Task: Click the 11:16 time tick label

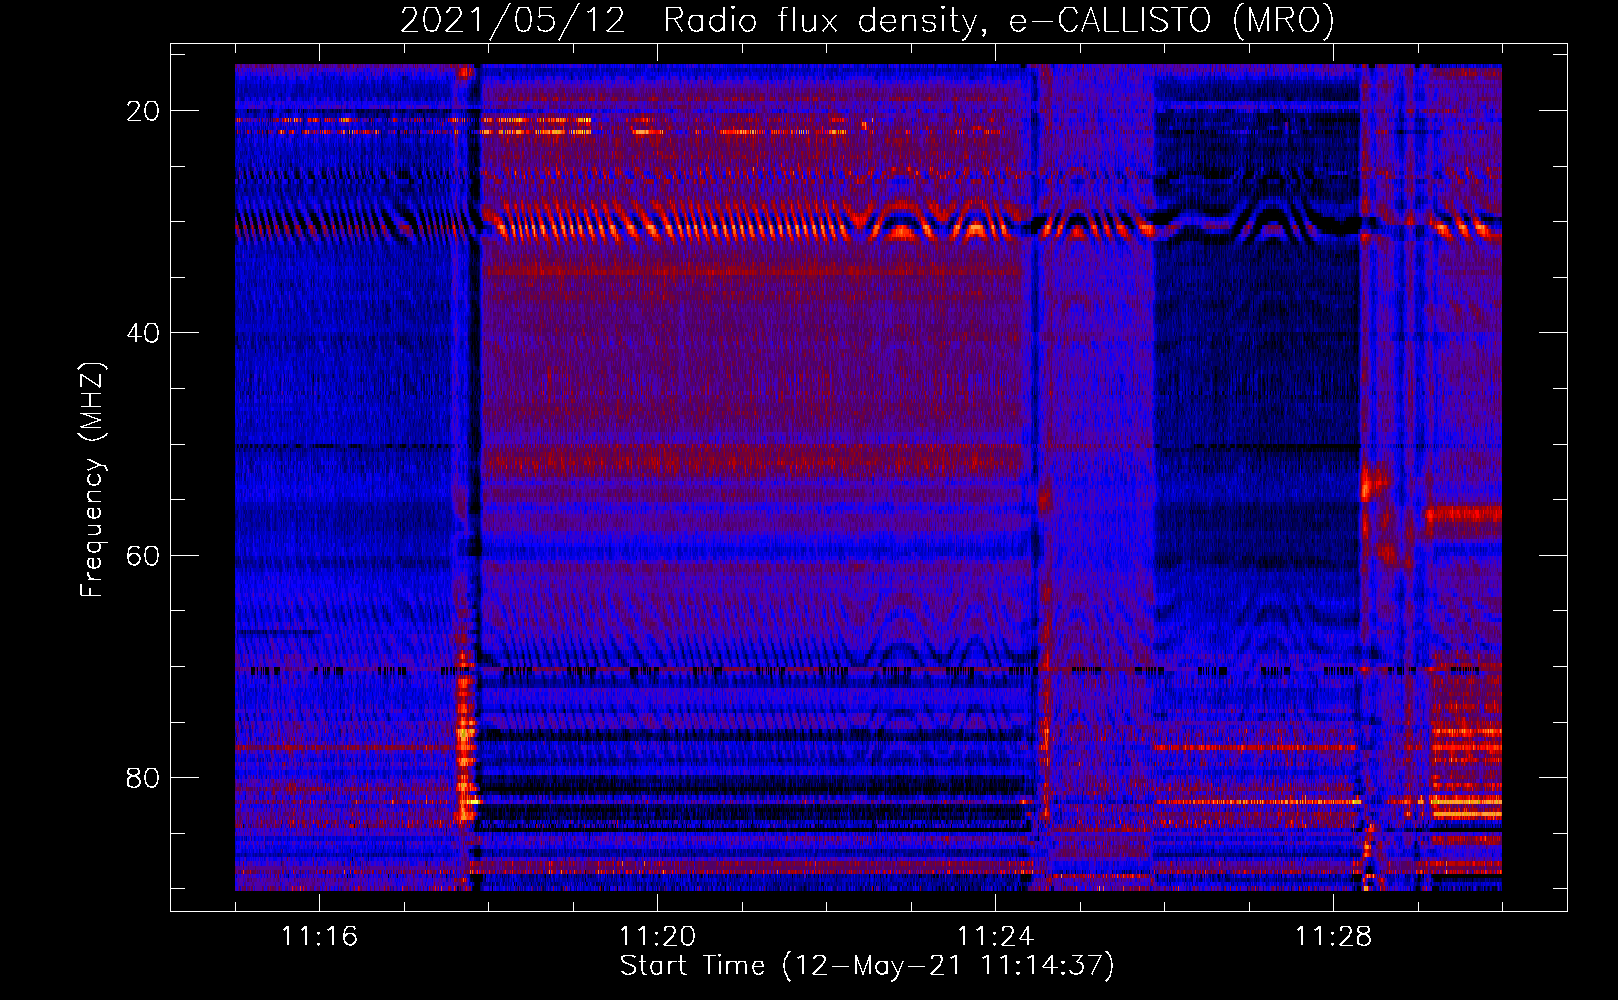Action: point(319,937)
